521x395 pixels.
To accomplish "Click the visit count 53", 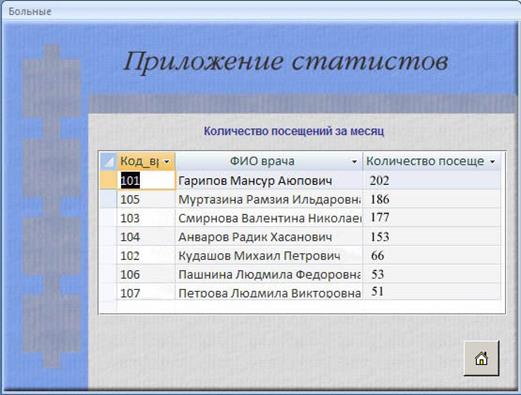I will (x=432, y=274).
